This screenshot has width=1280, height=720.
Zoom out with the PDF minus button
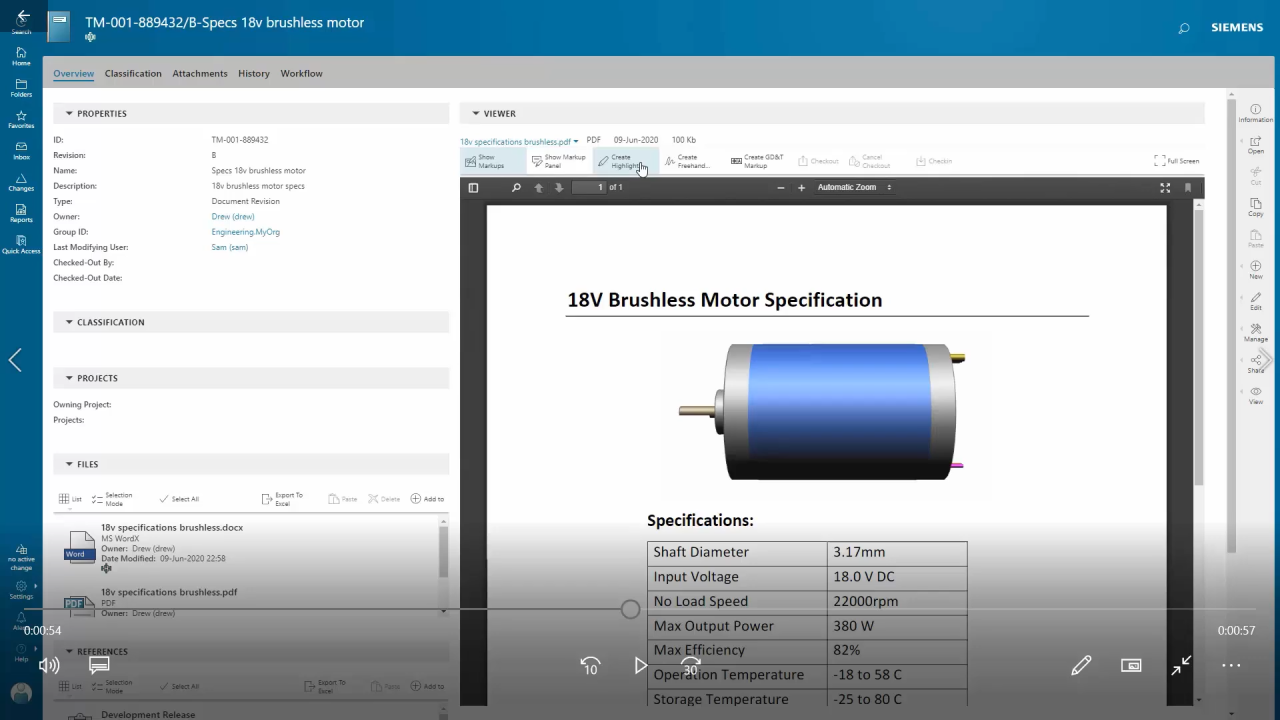781,187
